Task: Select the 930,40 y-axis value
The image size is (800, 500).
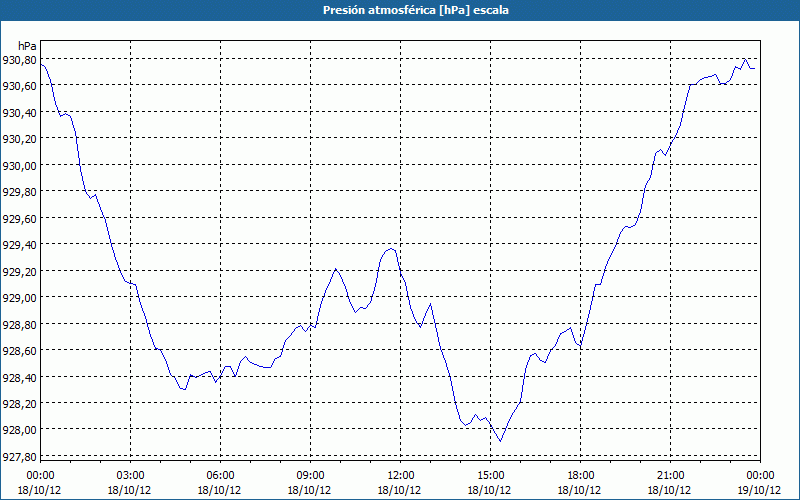Action: (x=19, y=112)
